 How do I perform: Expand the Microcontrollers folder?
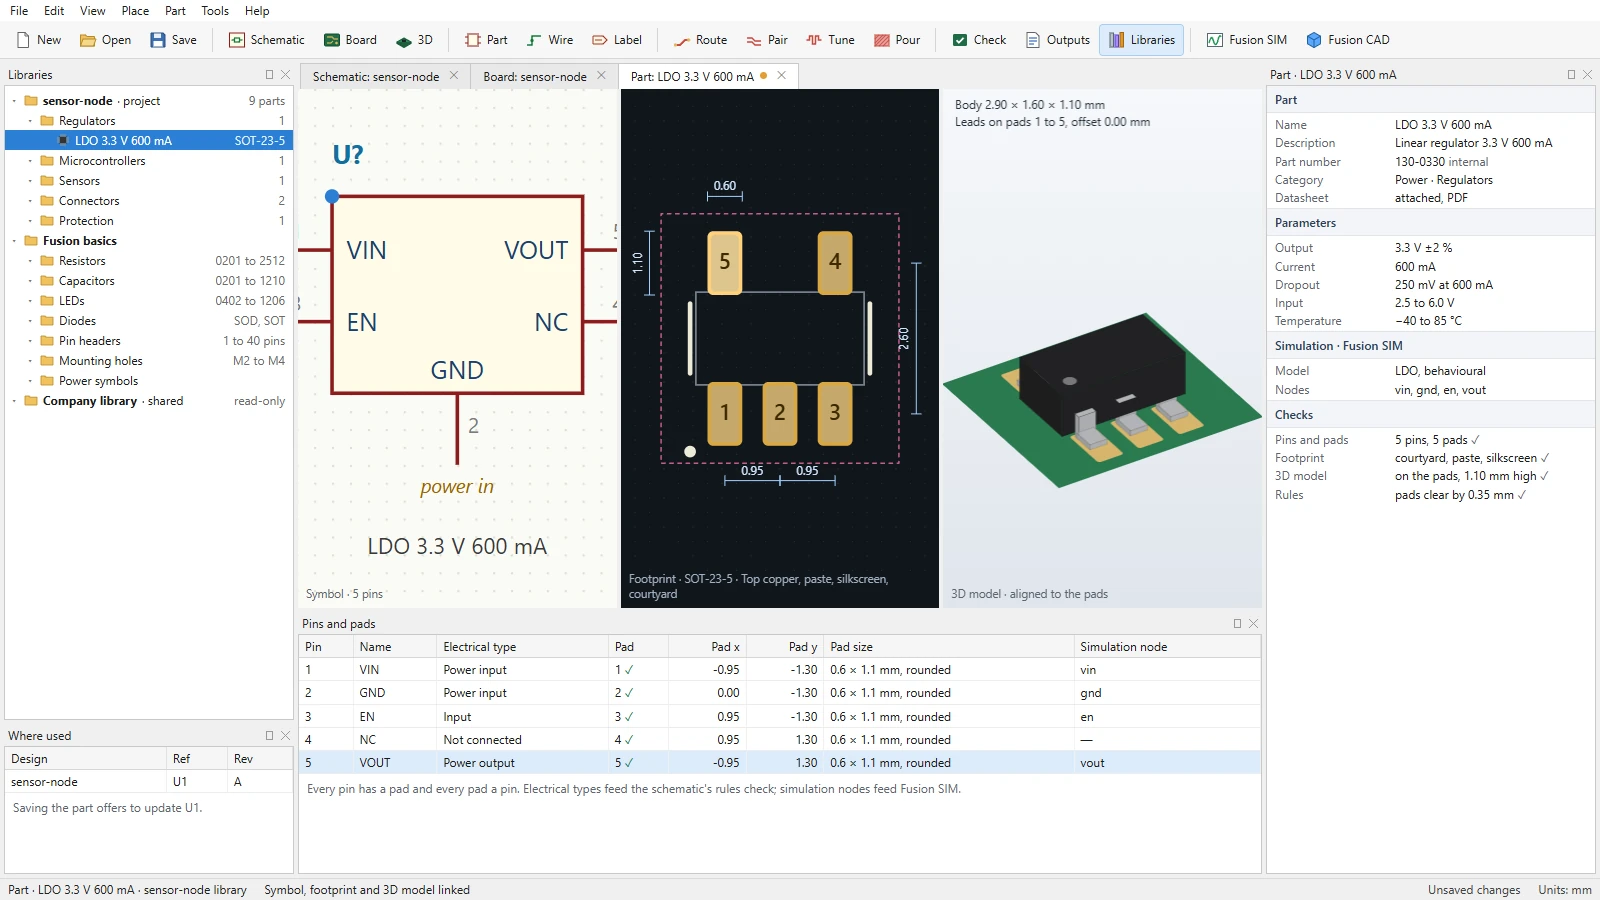pyautogui.click(x=30, y=161)
